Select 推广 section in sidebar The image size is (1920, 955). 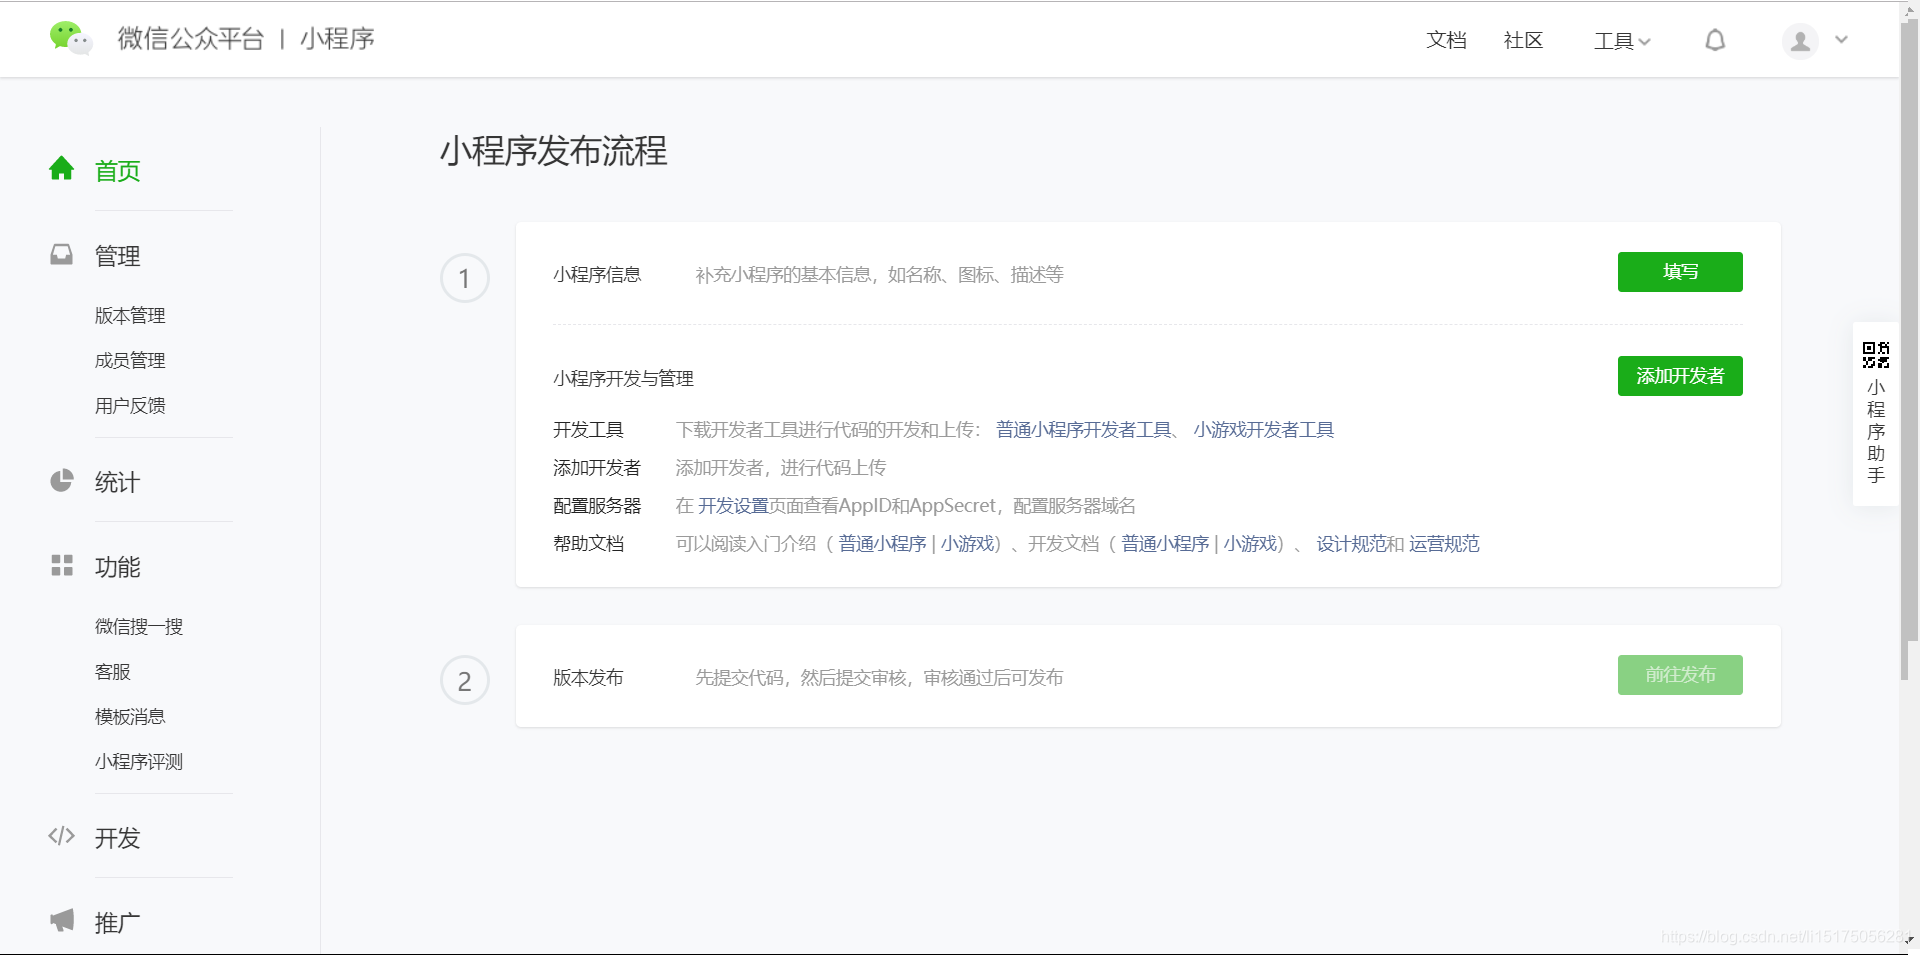(117, 923)
